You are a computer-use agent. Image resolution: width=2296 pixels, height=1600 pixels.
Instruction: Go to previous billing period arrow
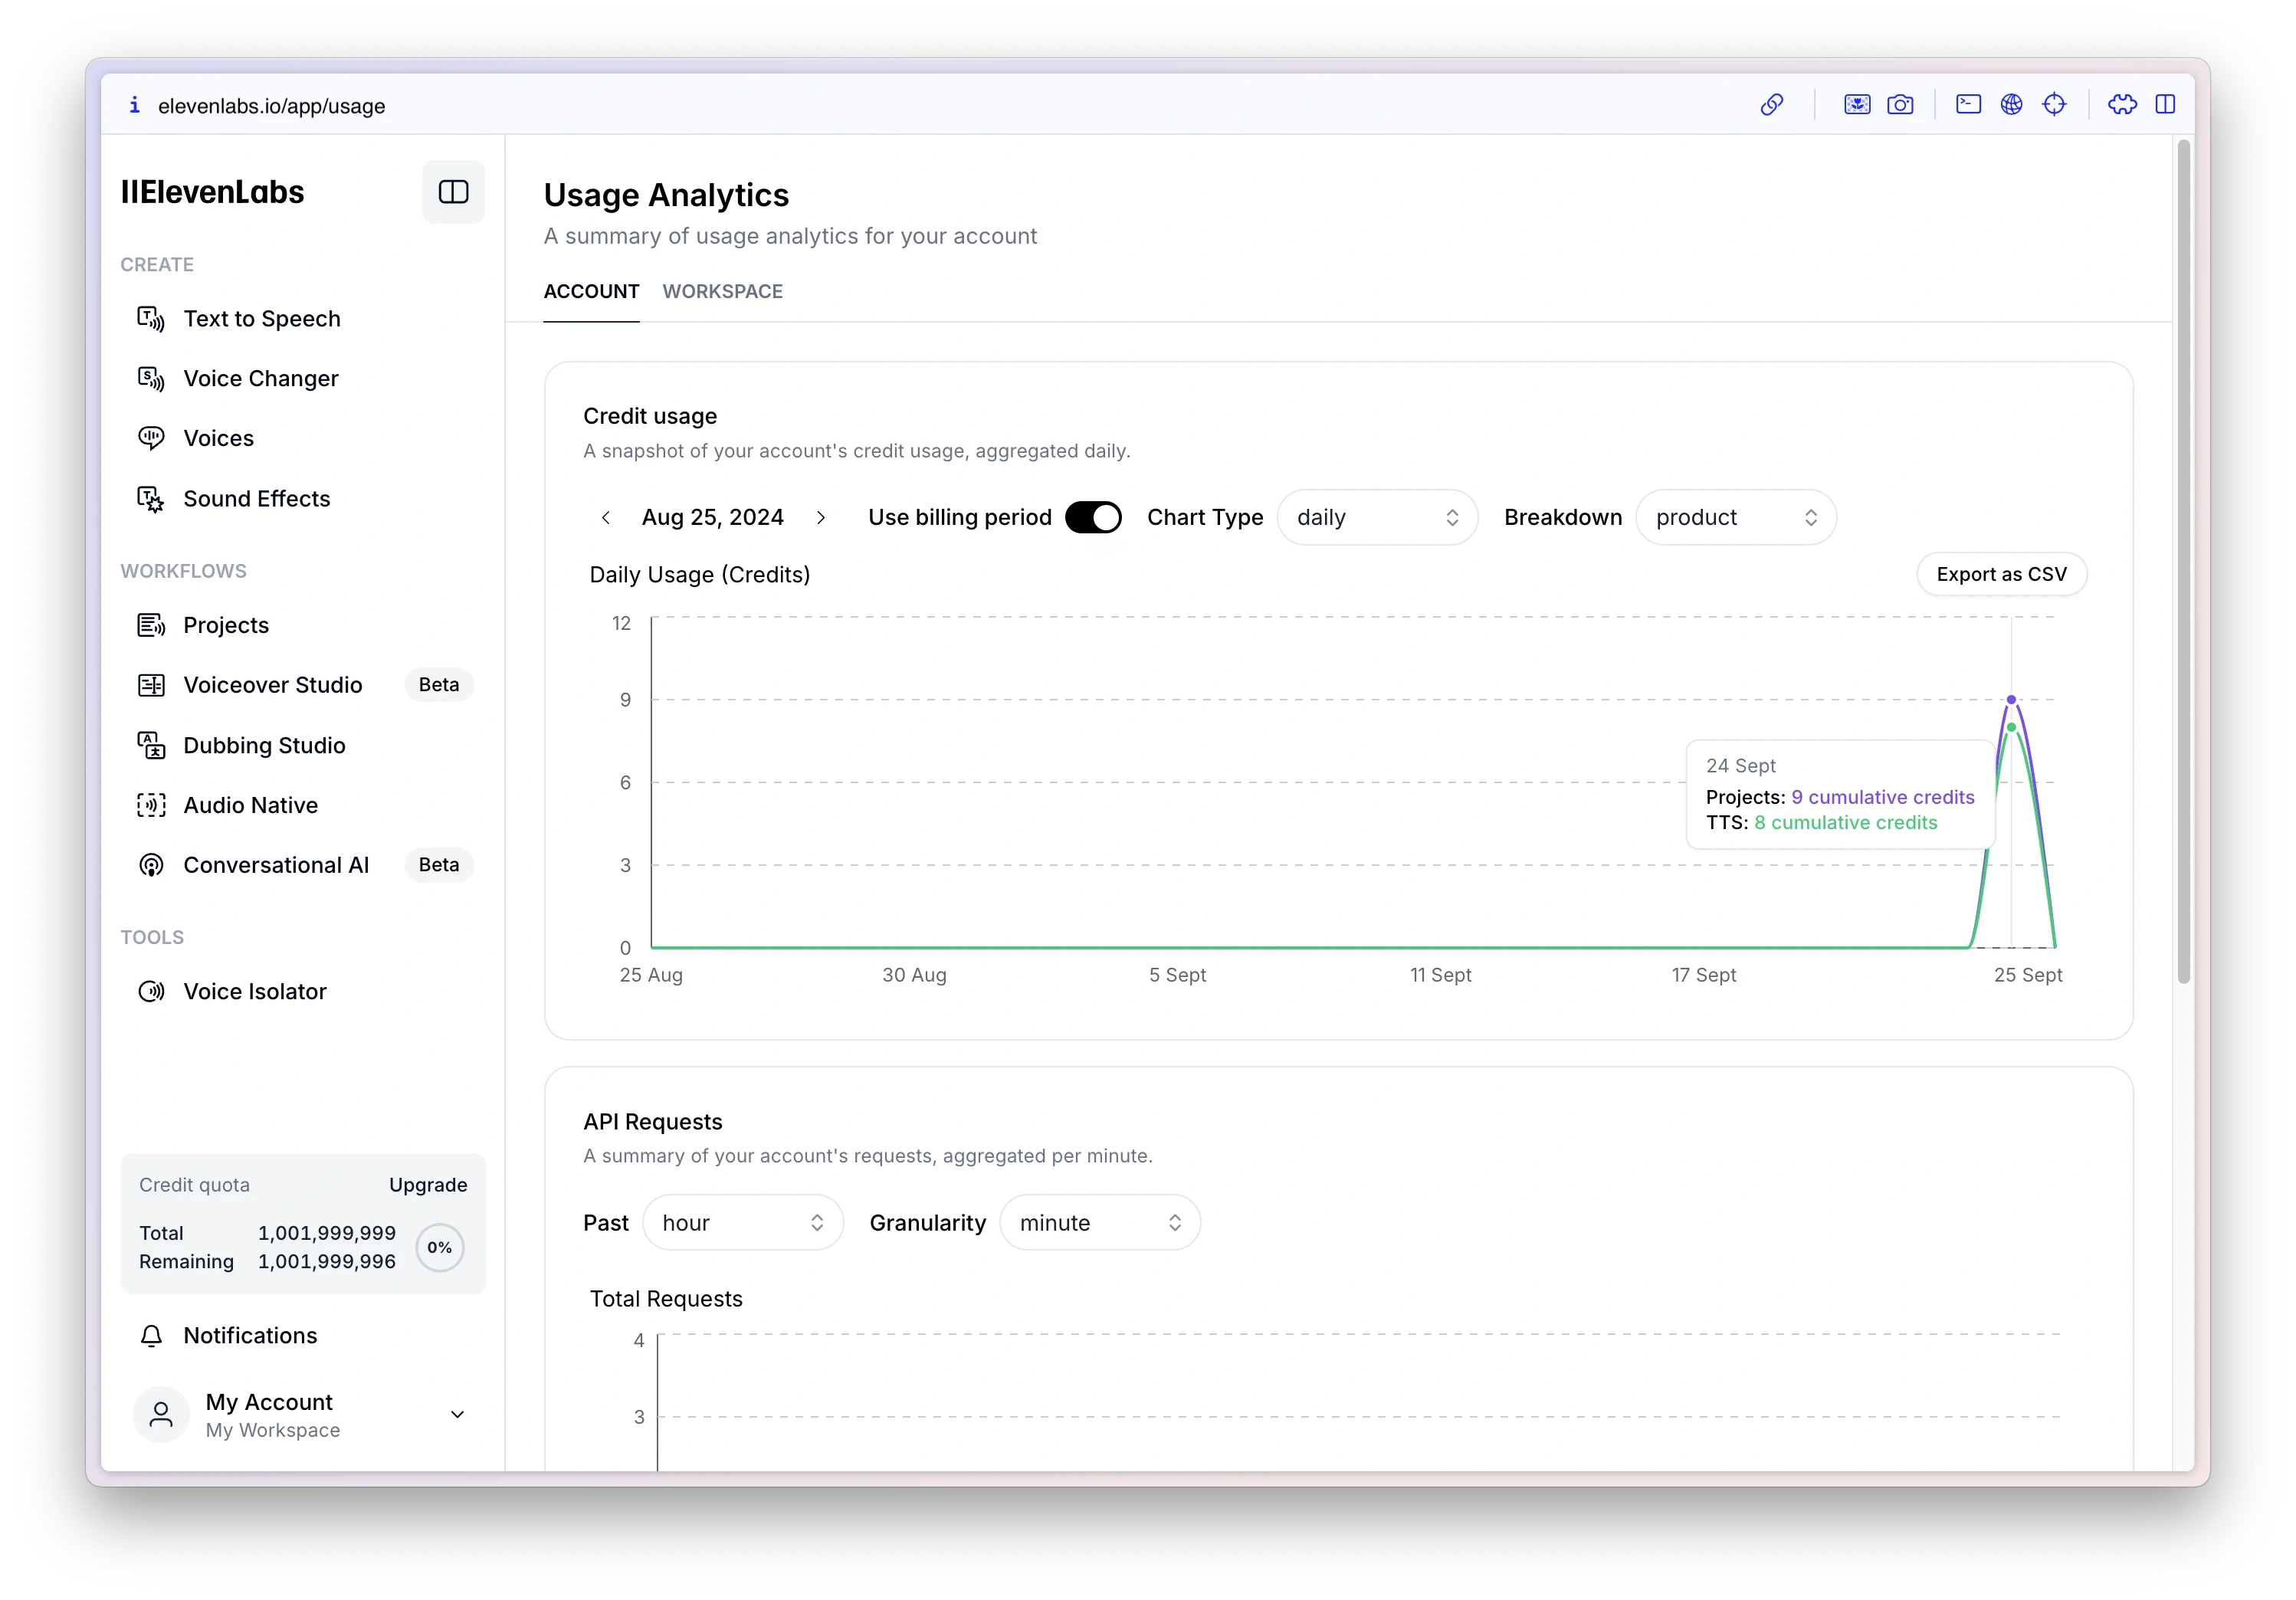606,517
